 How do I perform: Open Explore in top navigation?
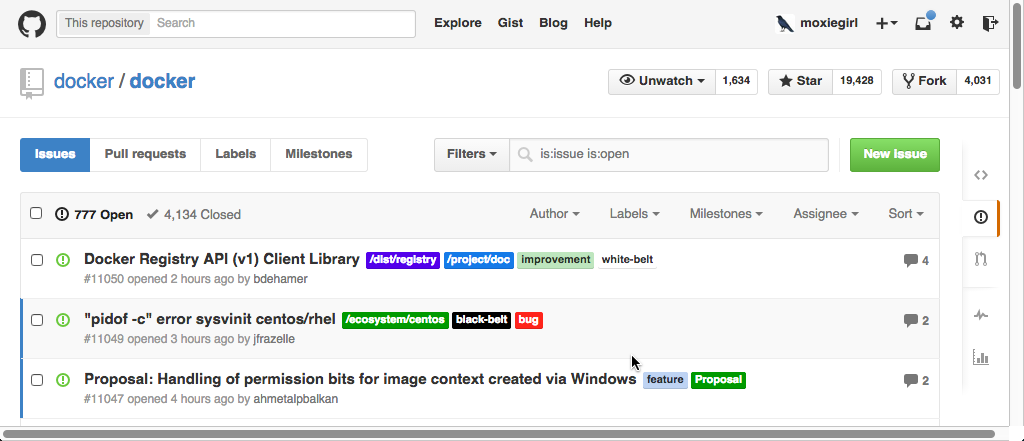coord(458,23)
